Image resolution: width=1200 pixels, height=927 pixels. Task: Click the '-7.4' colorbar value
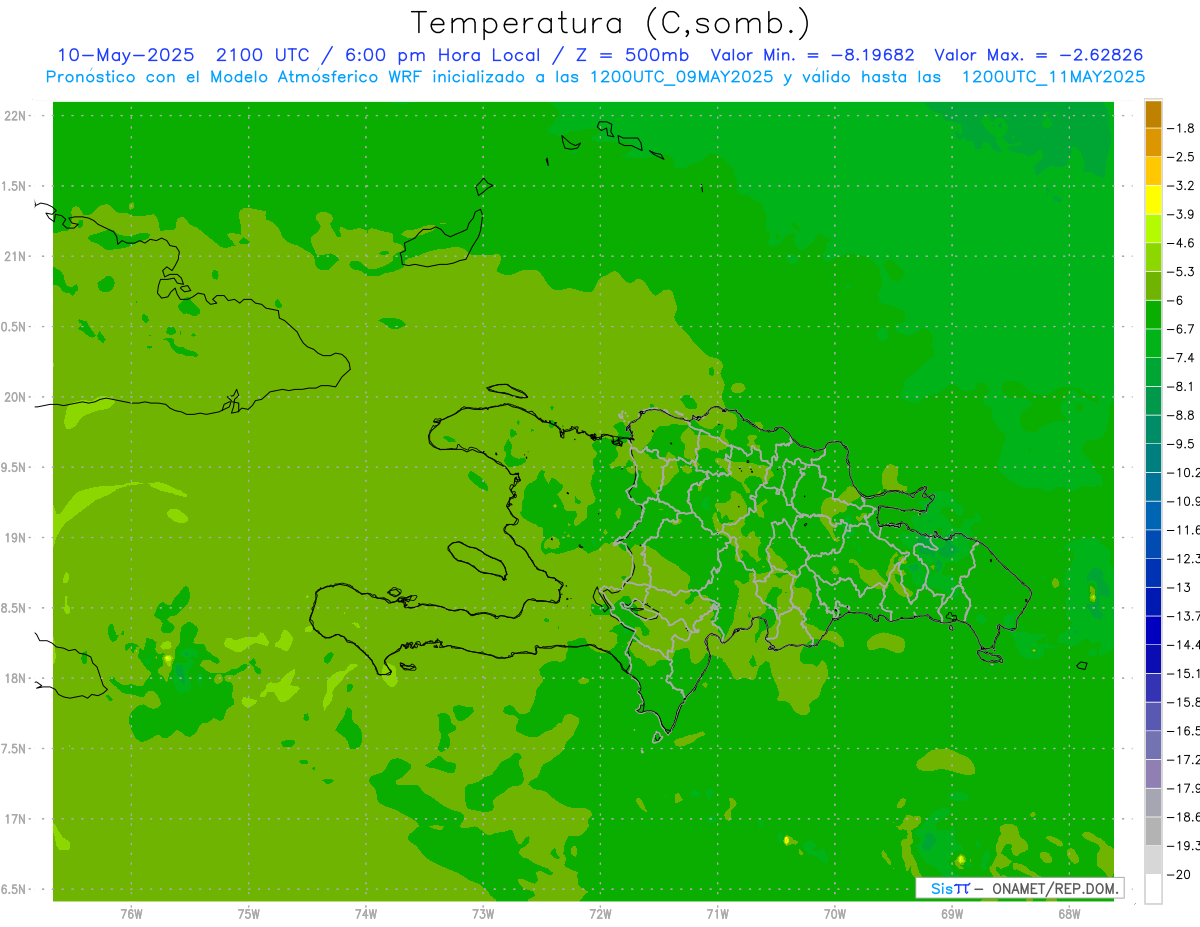[1182, 358]
